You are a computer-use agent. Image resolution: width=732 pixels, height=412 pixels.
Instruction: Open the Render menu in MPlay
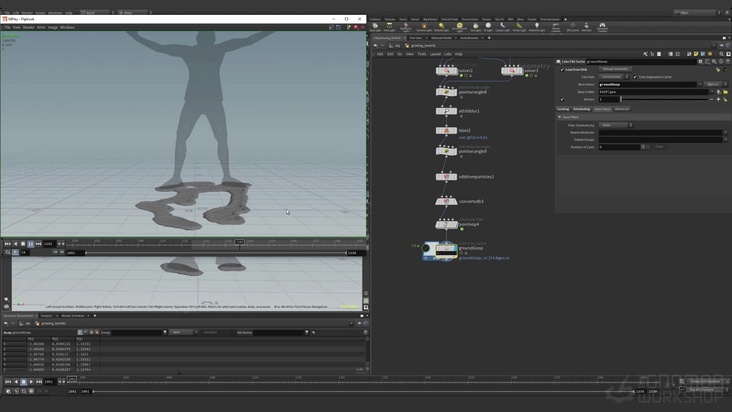click(x=30, y=27)
